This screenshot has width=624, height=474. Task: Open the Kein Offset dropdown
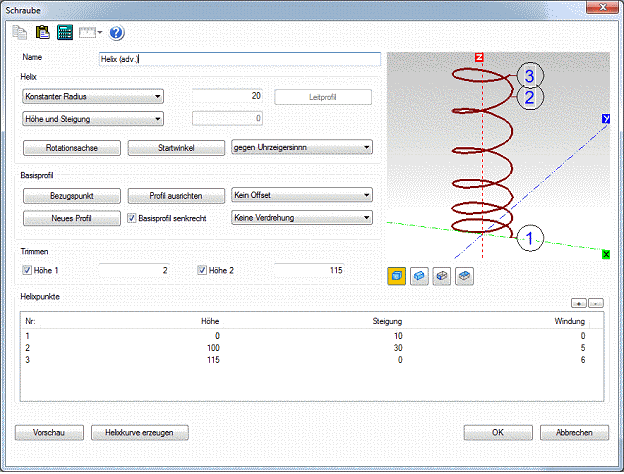pyautogui.click(x=302, y=195)
